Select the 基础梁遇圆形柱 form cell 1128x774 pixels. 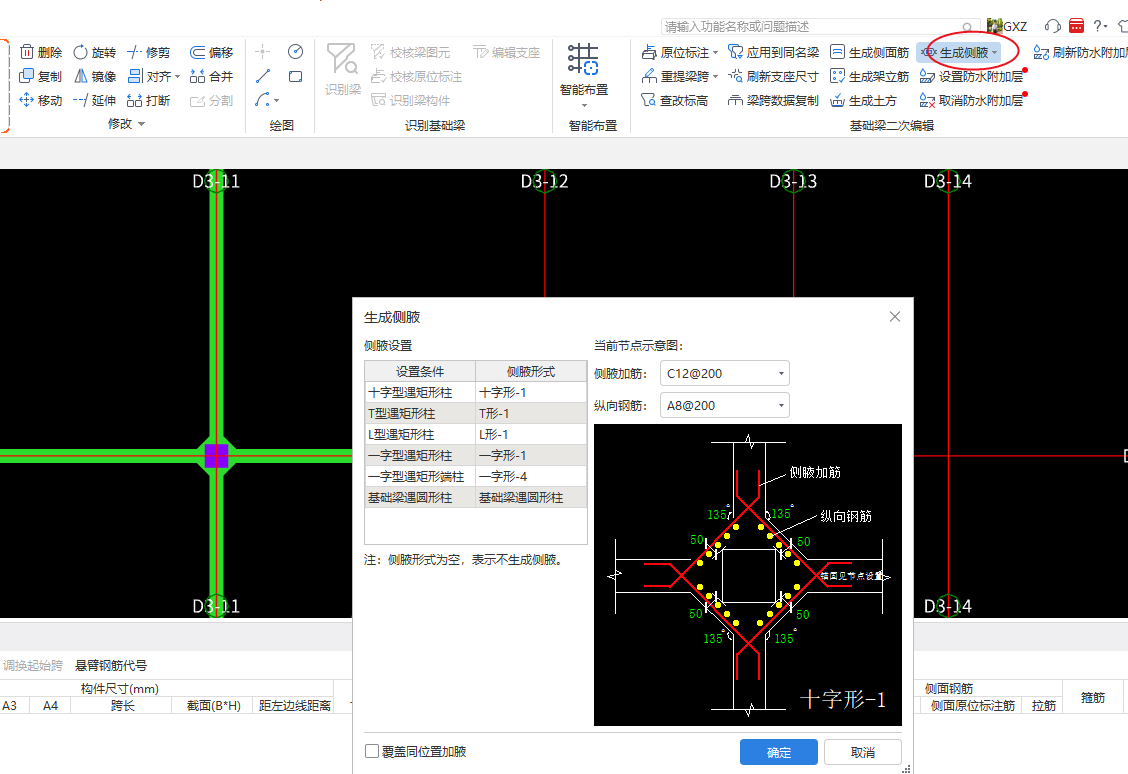tap(531, 497)
